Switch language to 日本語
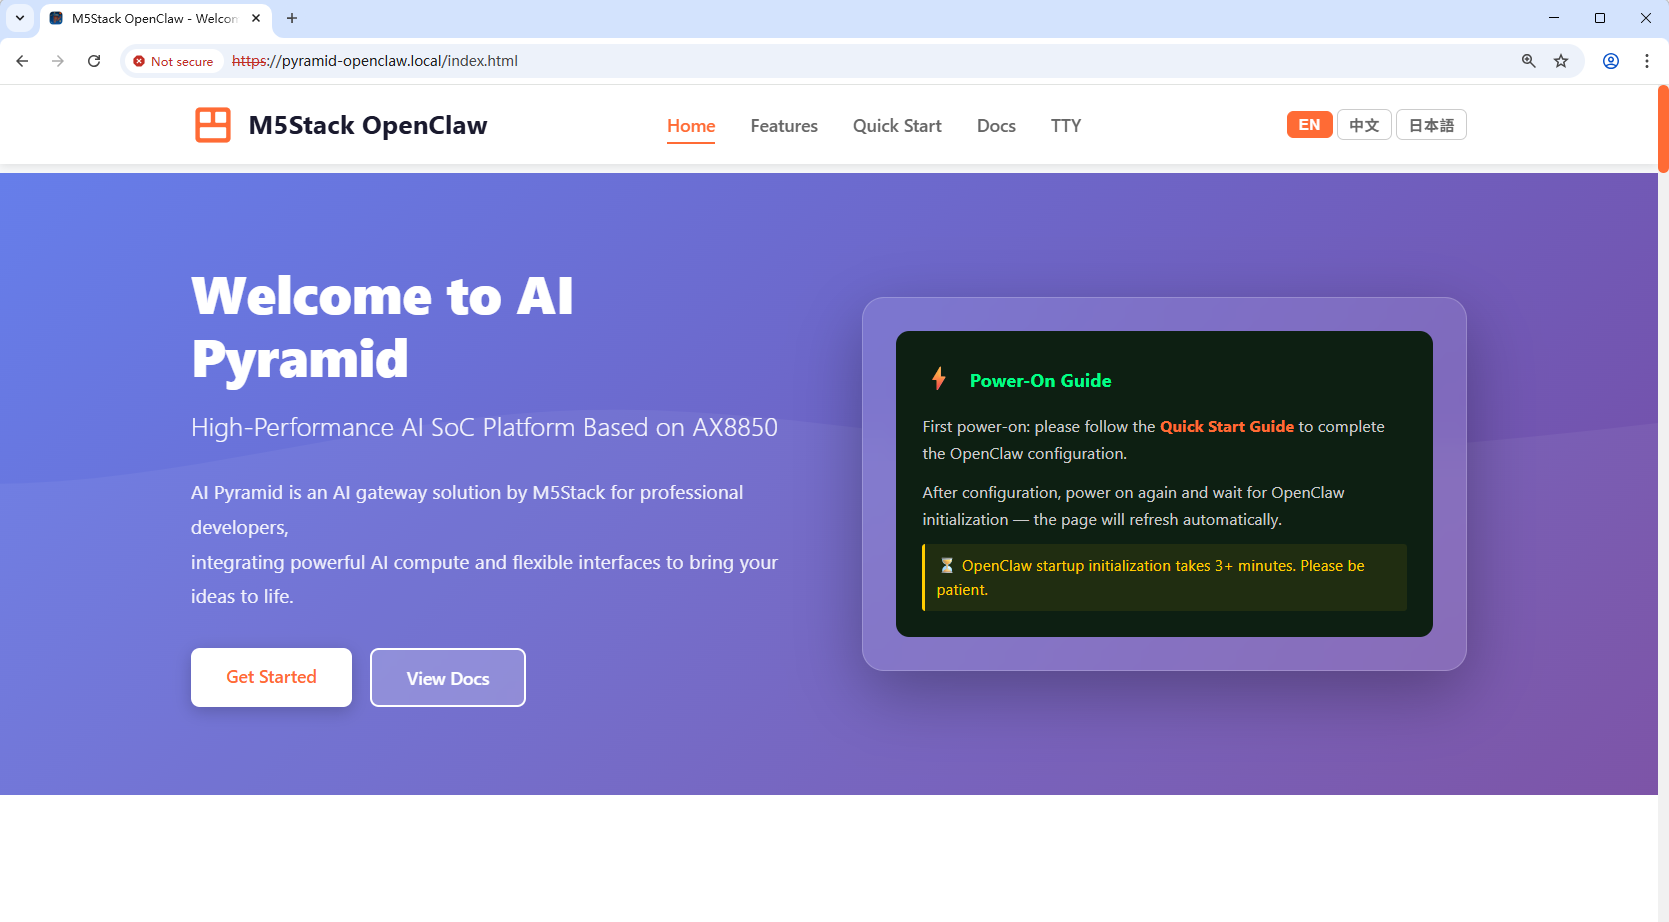The width and height of the screenshot is (1669, 922). 1431,125
